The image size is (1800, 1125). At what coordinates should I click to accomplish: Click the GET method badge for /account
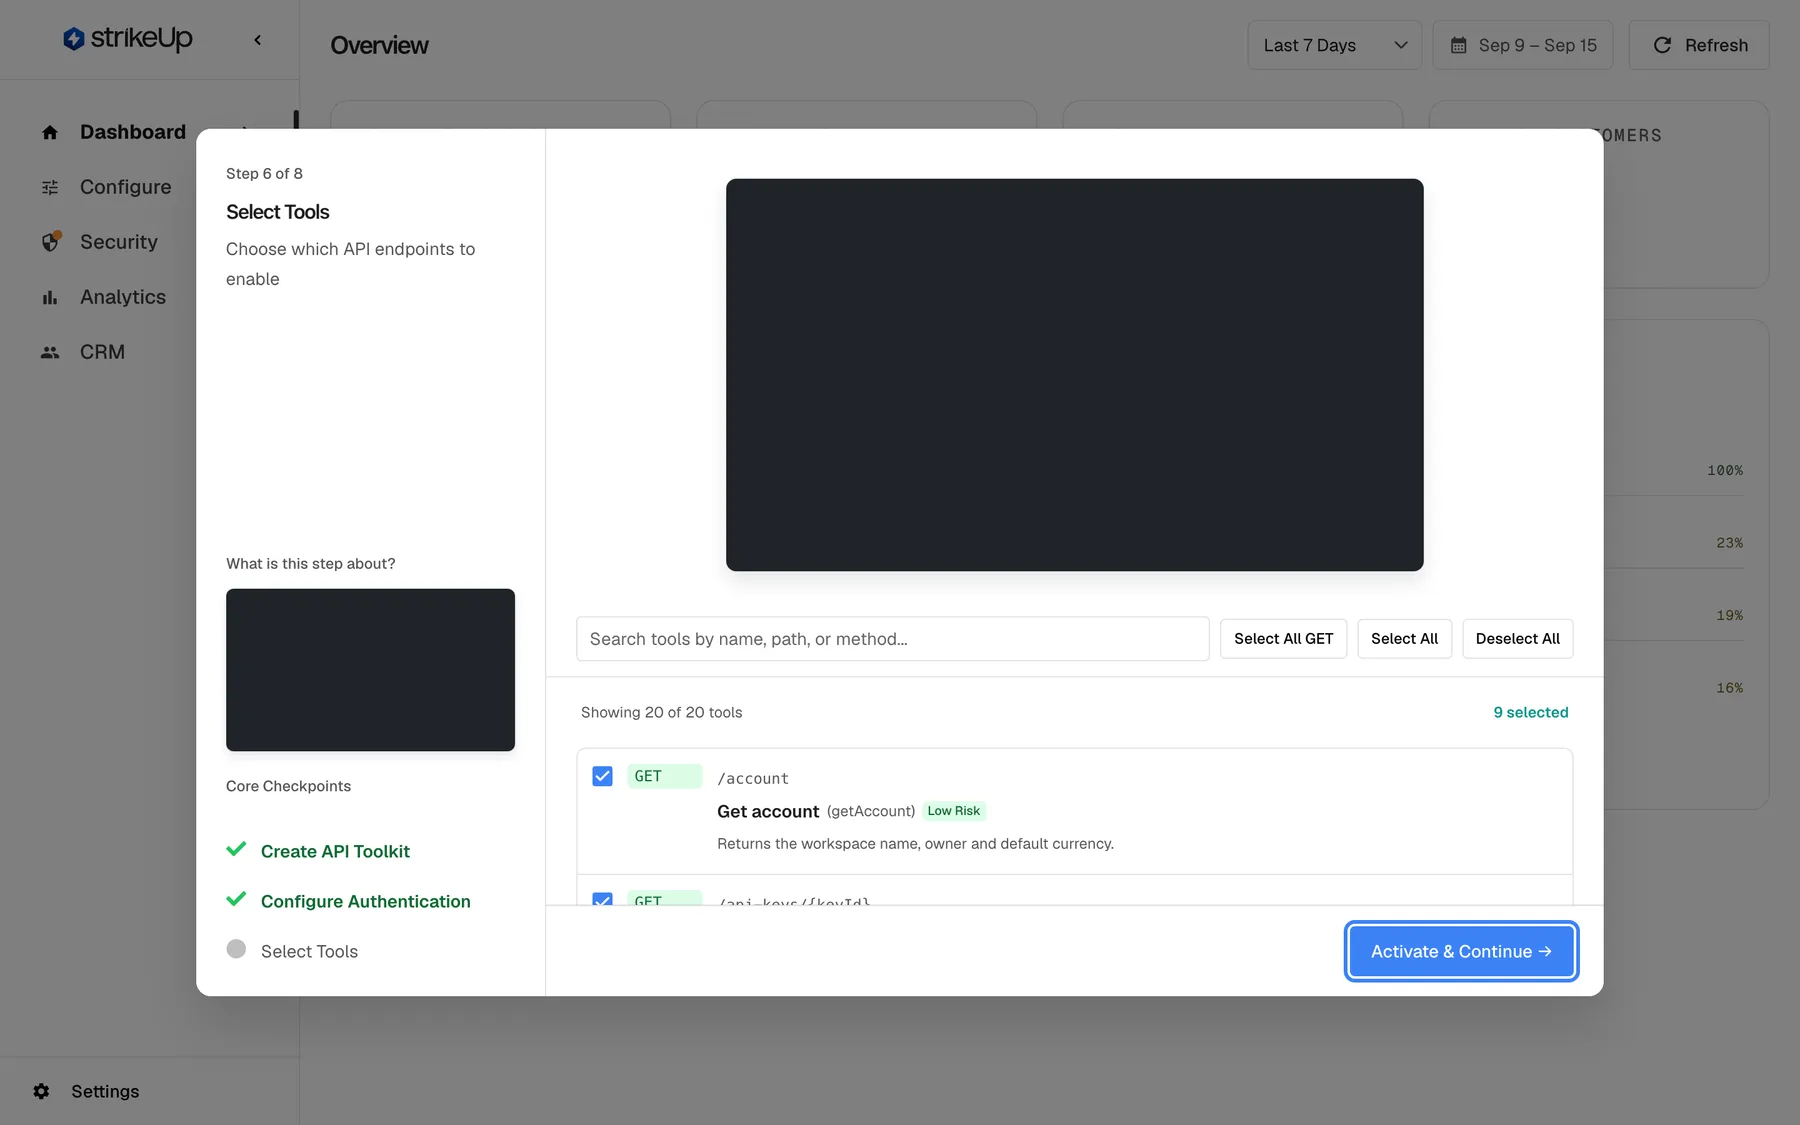pos(664,776)
